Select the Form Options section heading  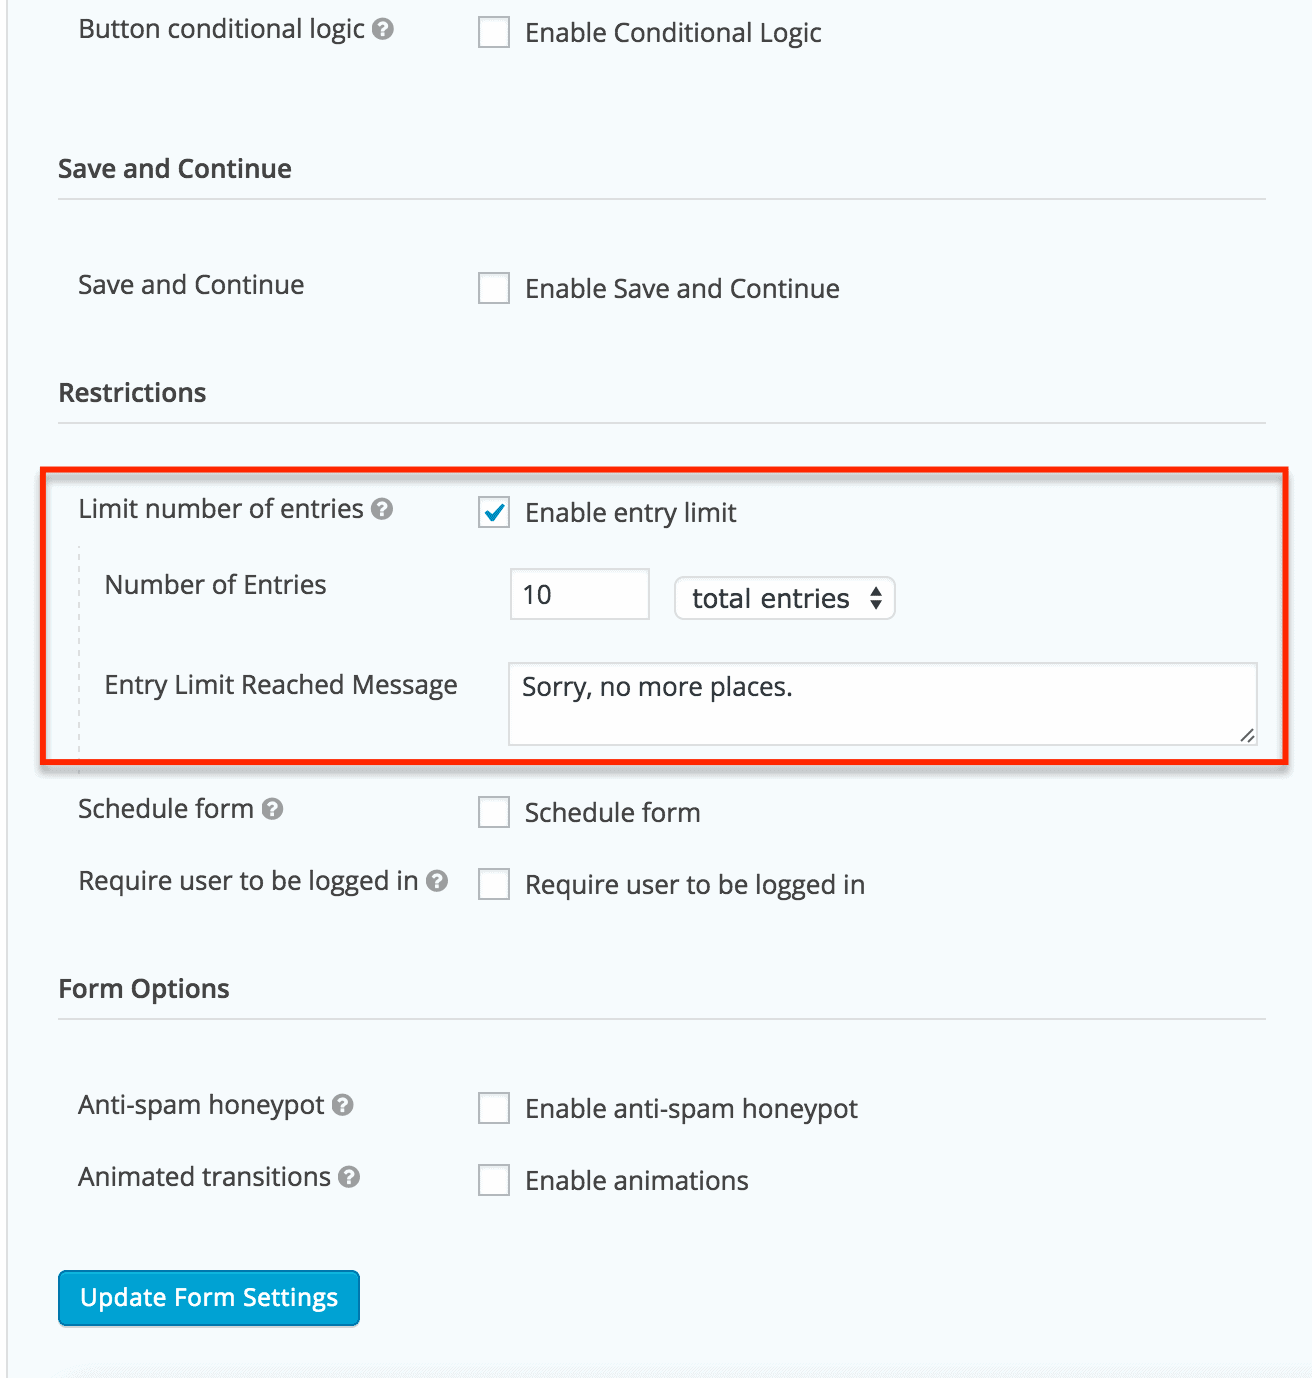coord(144,988)
